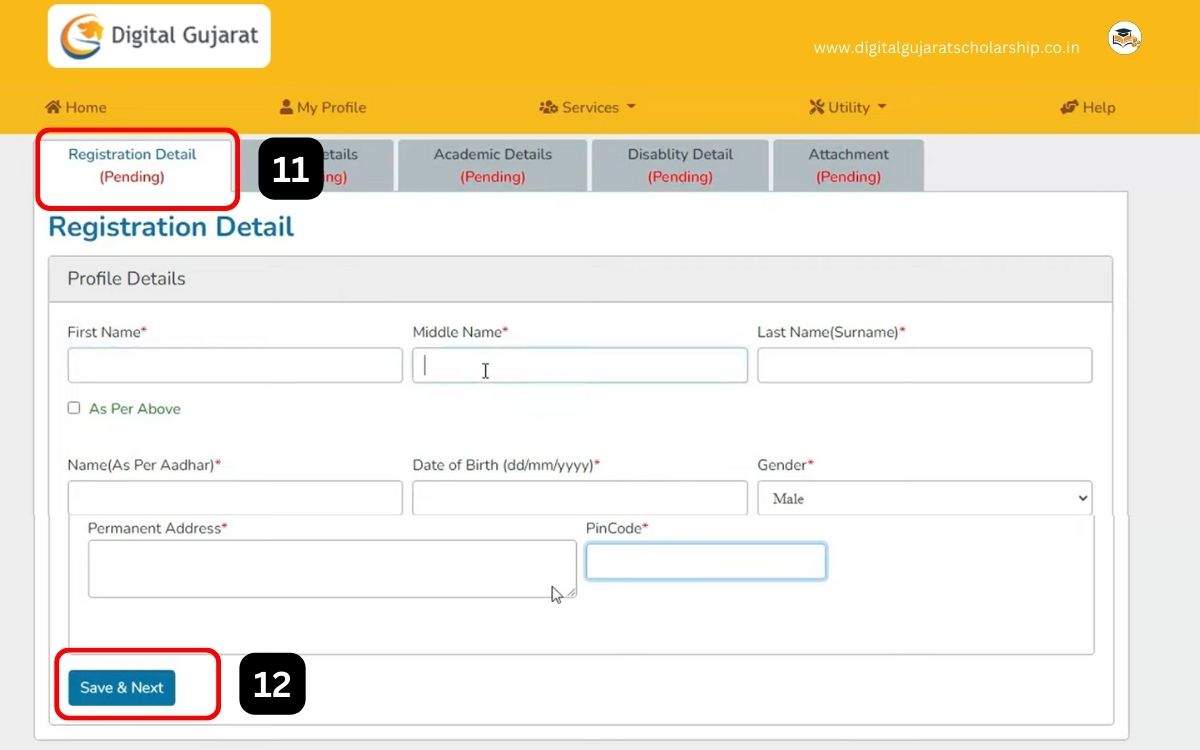Click the Home icon in the navbar
Viewport: 1200px width, 750px height.
pyautogui.click(x=55, y=107)
